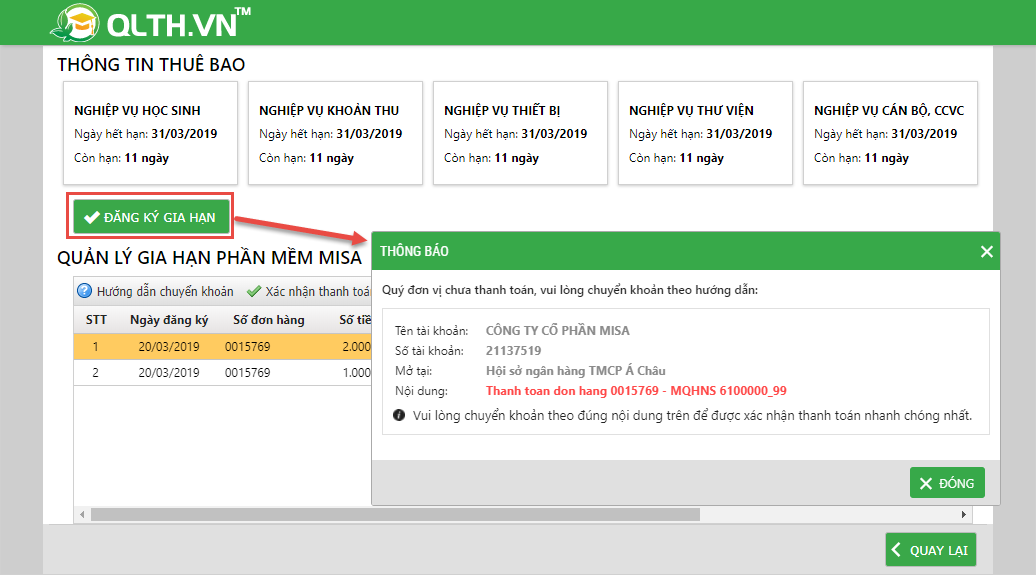Click red transfer content Thanh toan don hang

click(636, 391)
